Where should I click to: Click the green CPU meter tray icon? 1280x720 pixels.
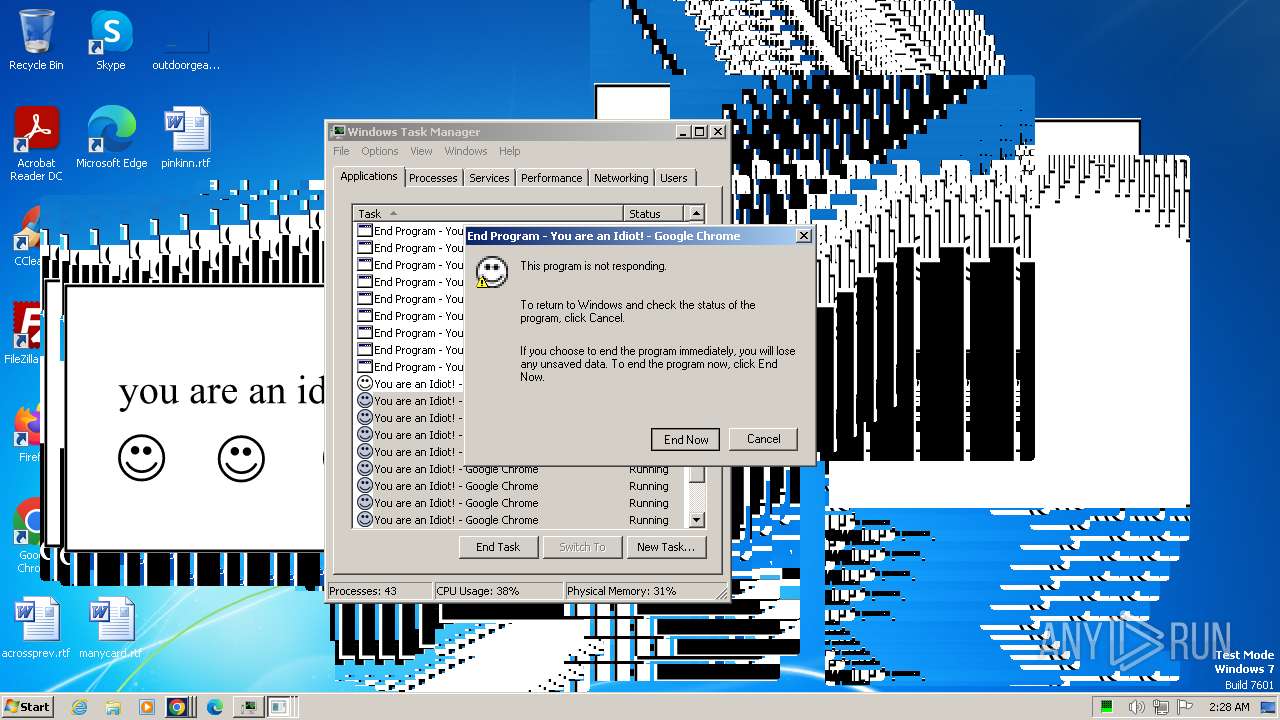tap(1107, 707)
